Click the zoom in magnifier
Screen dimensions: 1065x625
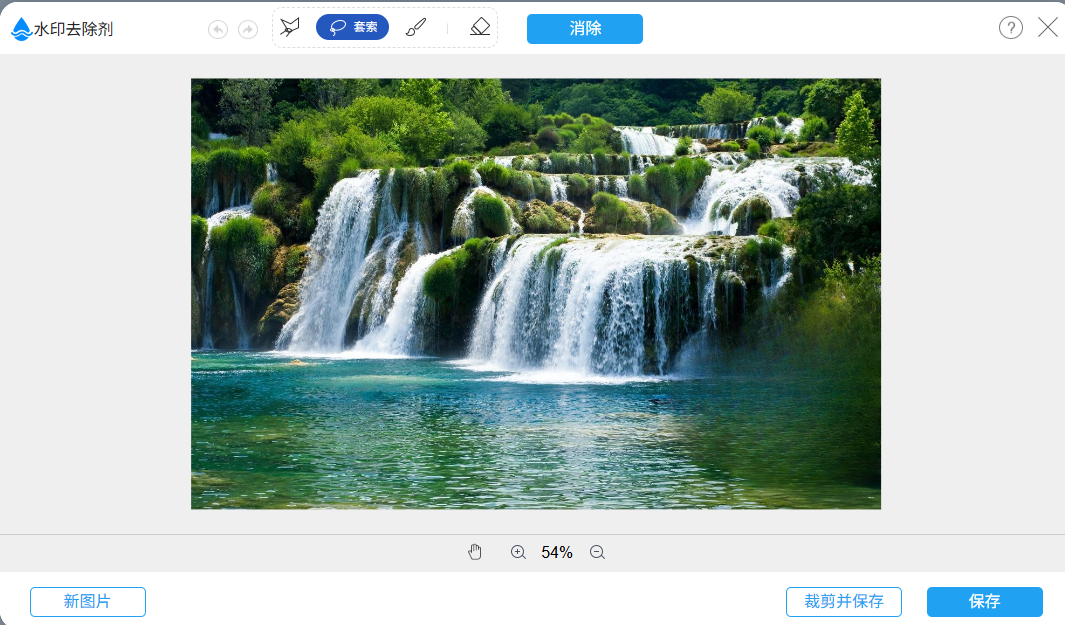(518, 552)
